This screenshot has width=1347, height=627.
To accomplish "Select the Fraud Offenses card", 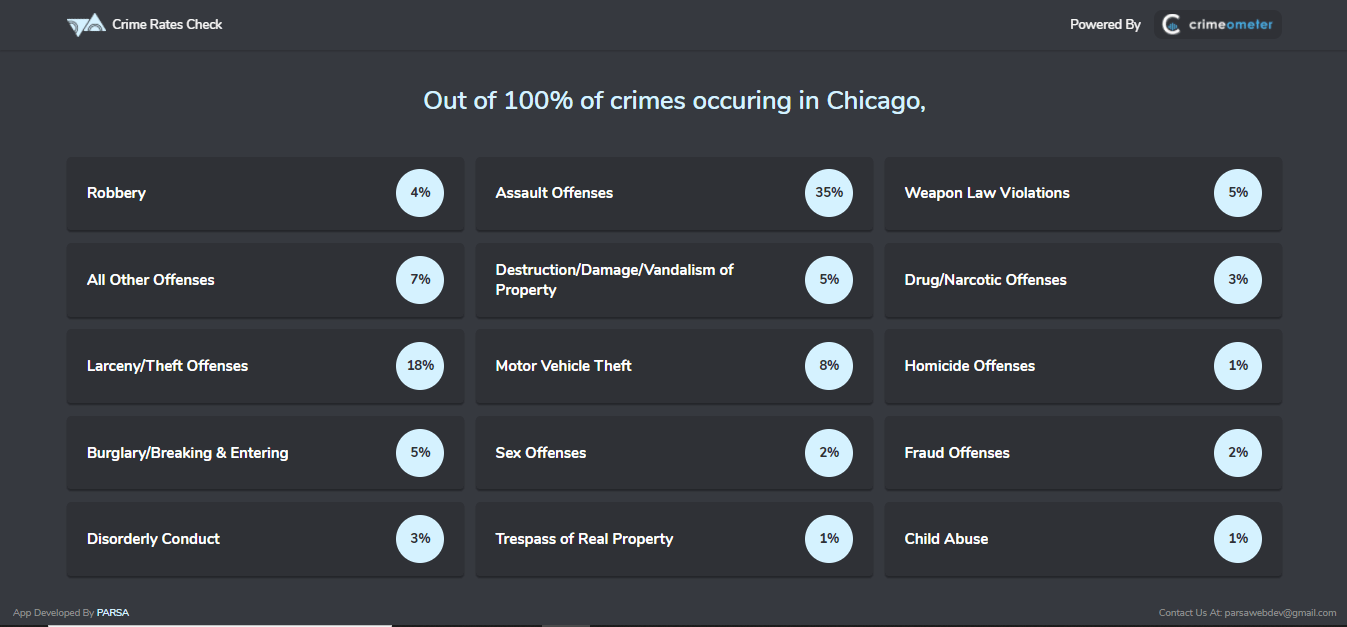I will tap(1083, 453).
